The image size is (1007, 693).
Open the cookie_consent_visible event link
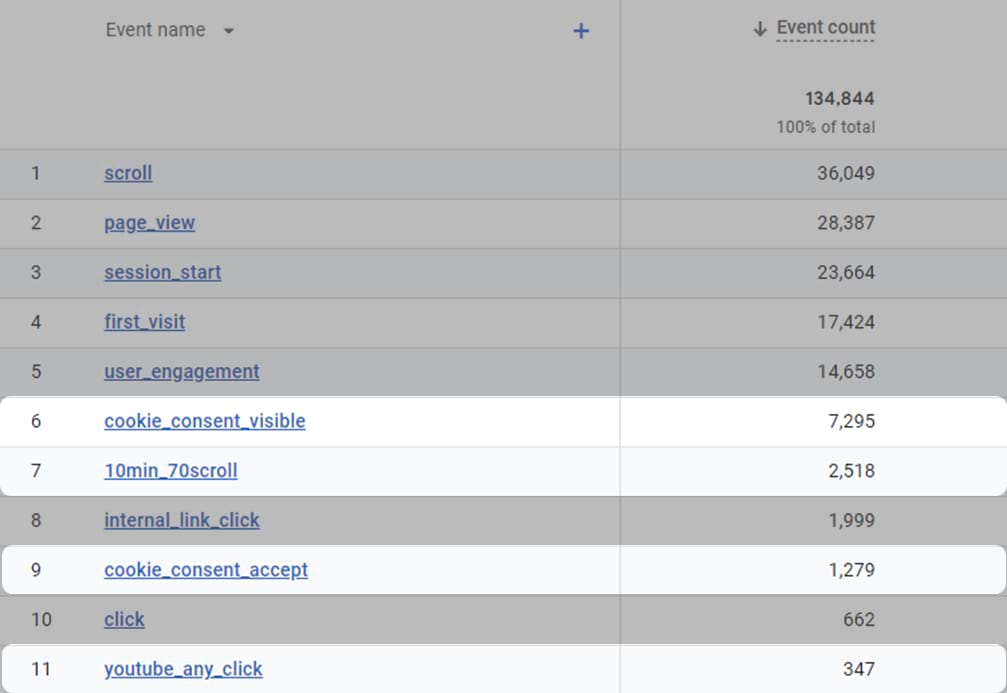pos(204,421)
